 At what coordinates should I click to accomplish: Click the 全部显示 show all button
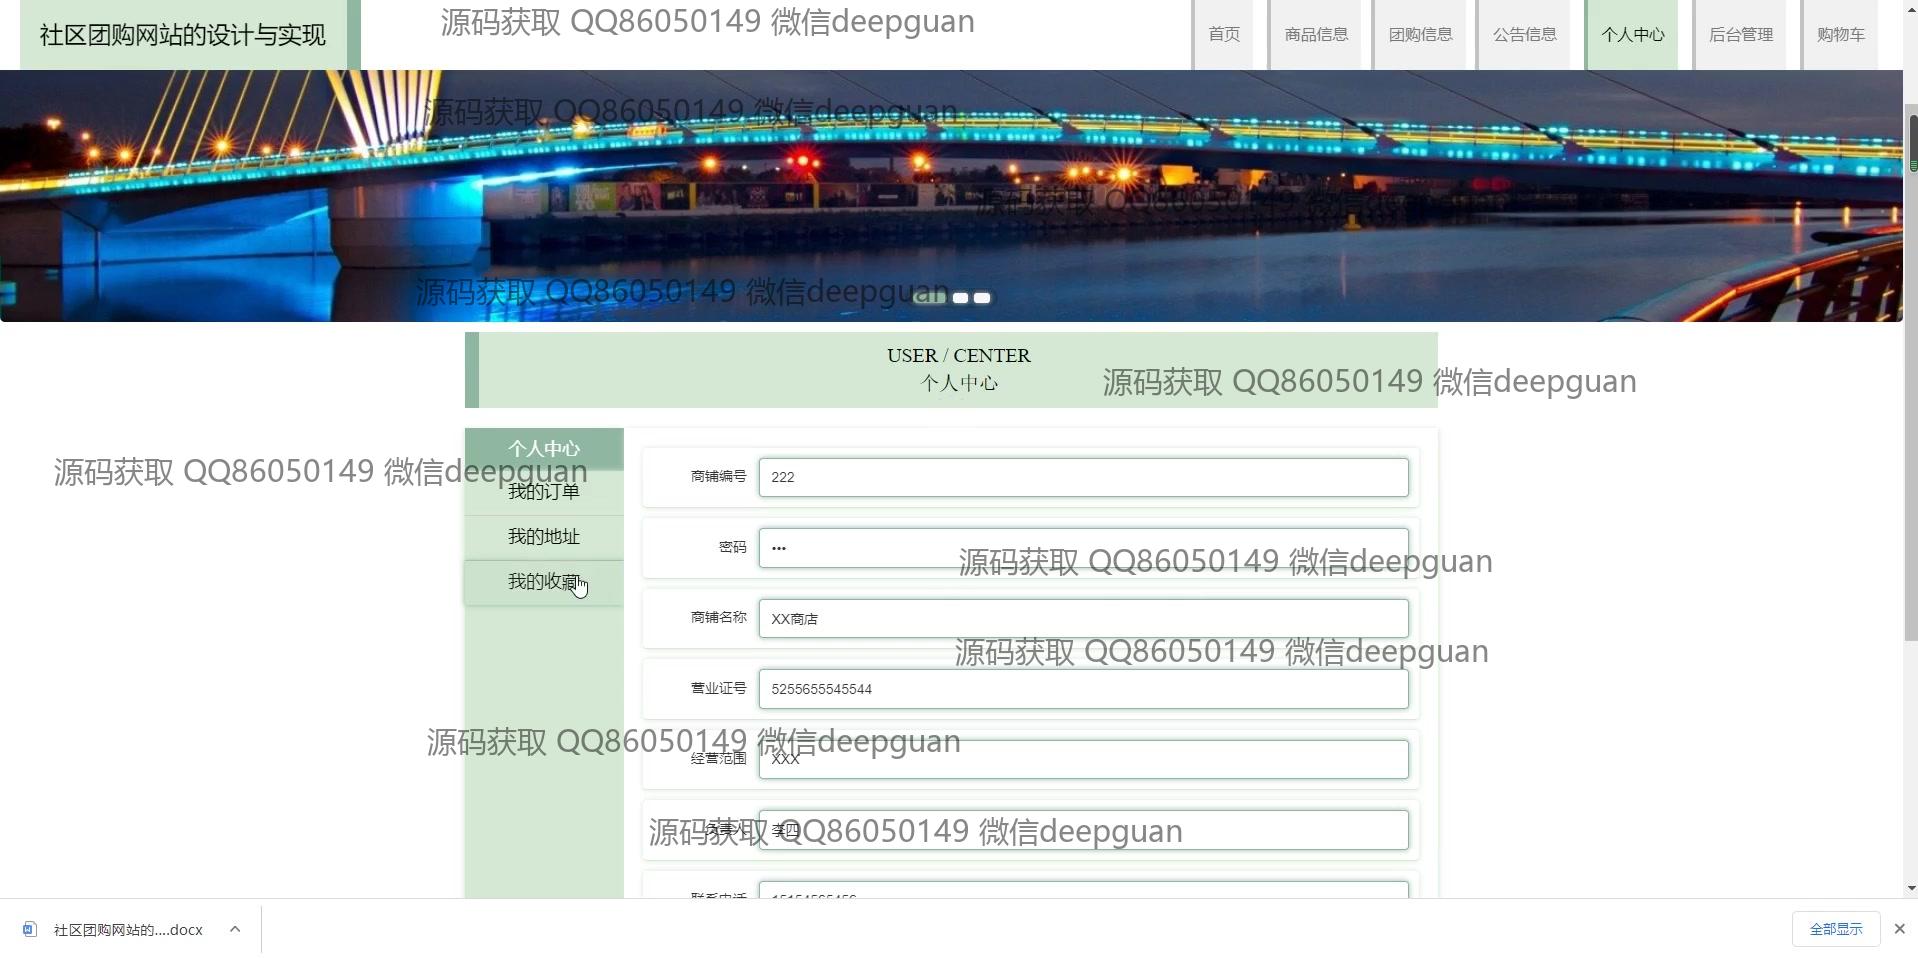tap(1835, 929)
